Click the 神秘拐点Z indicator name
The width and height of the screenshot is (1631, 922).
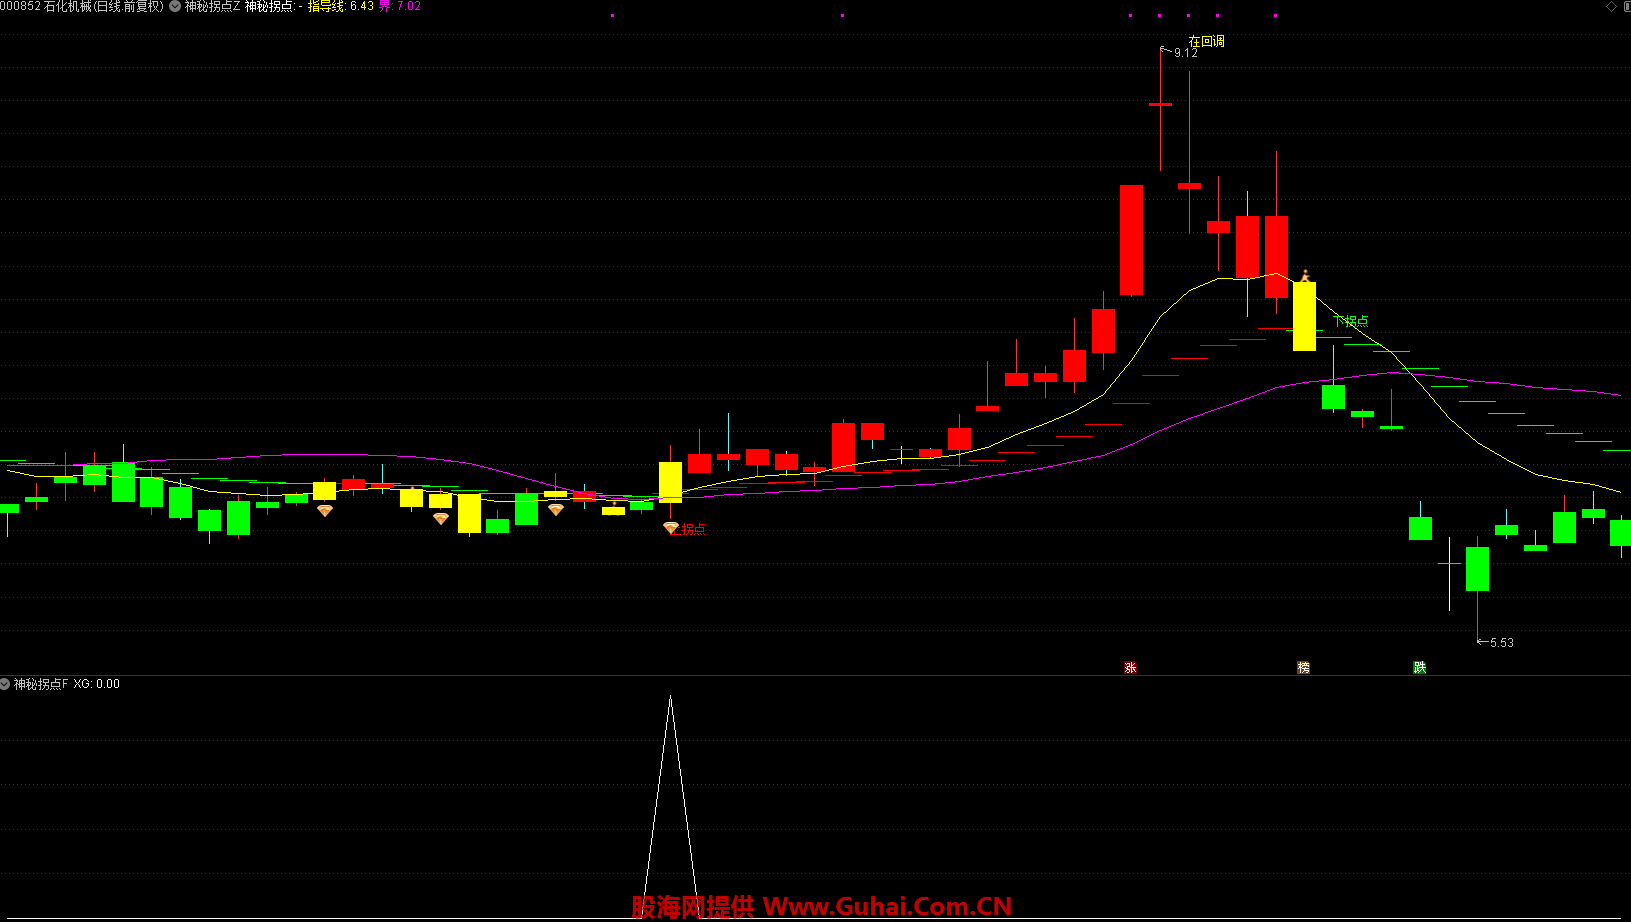coord(212,6)
